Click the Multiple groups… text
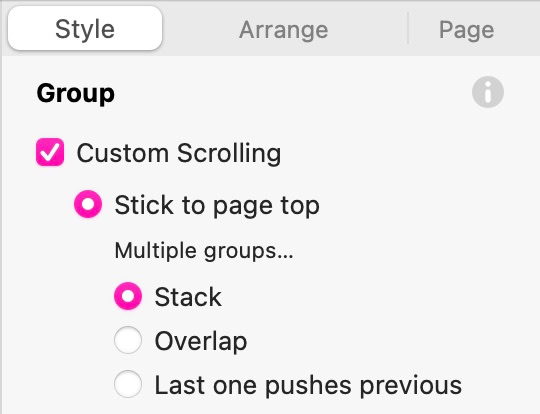The height and width of the screenshot is (414, 540). point(204,251)
